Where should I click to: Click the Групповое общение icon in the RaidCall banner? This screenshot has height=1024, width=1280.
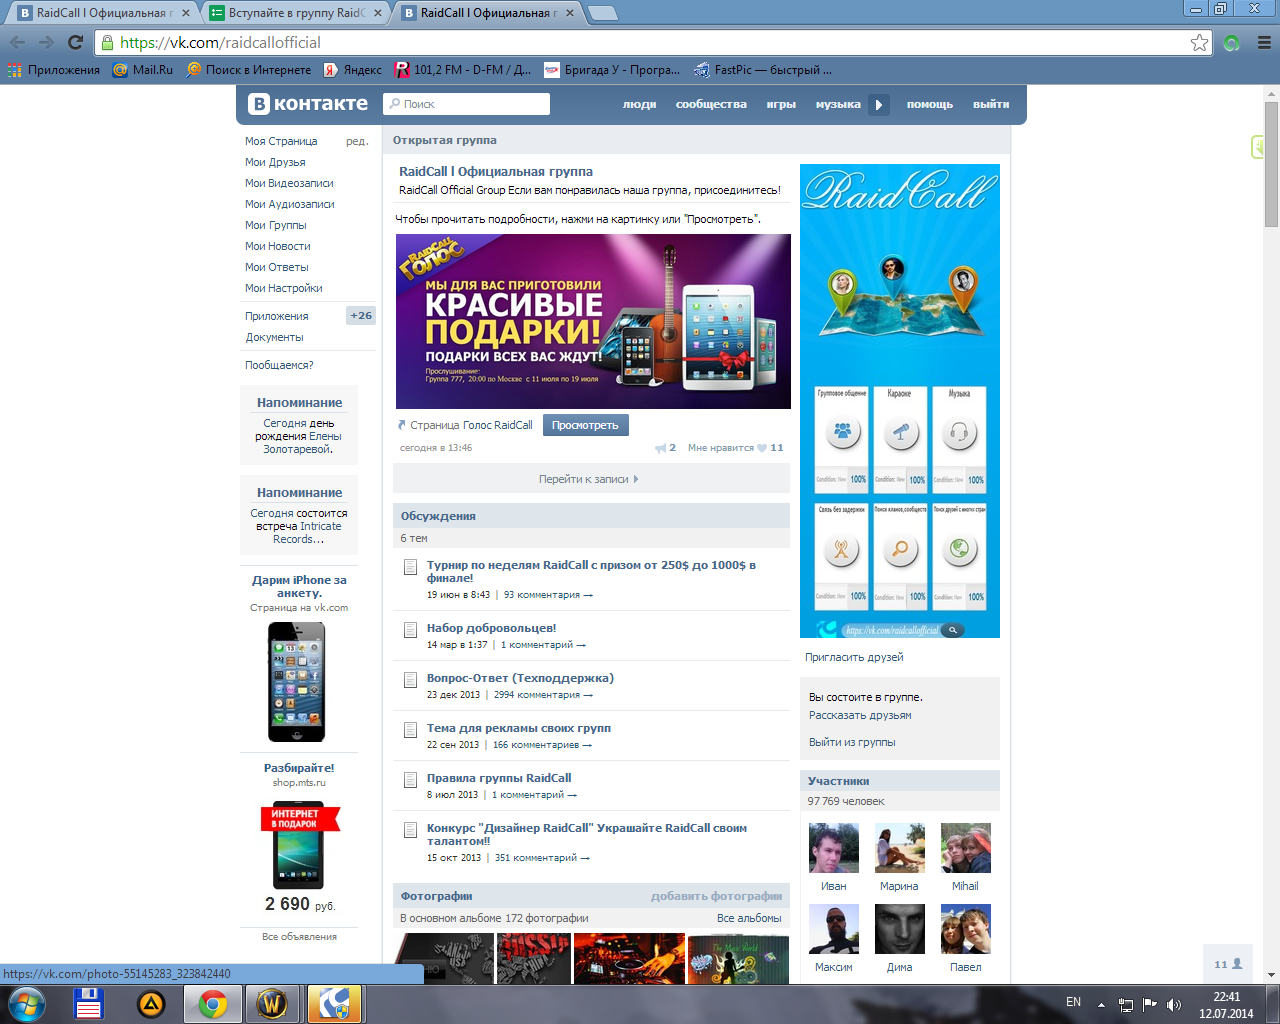pyautogui.click(x=842, y=433)
